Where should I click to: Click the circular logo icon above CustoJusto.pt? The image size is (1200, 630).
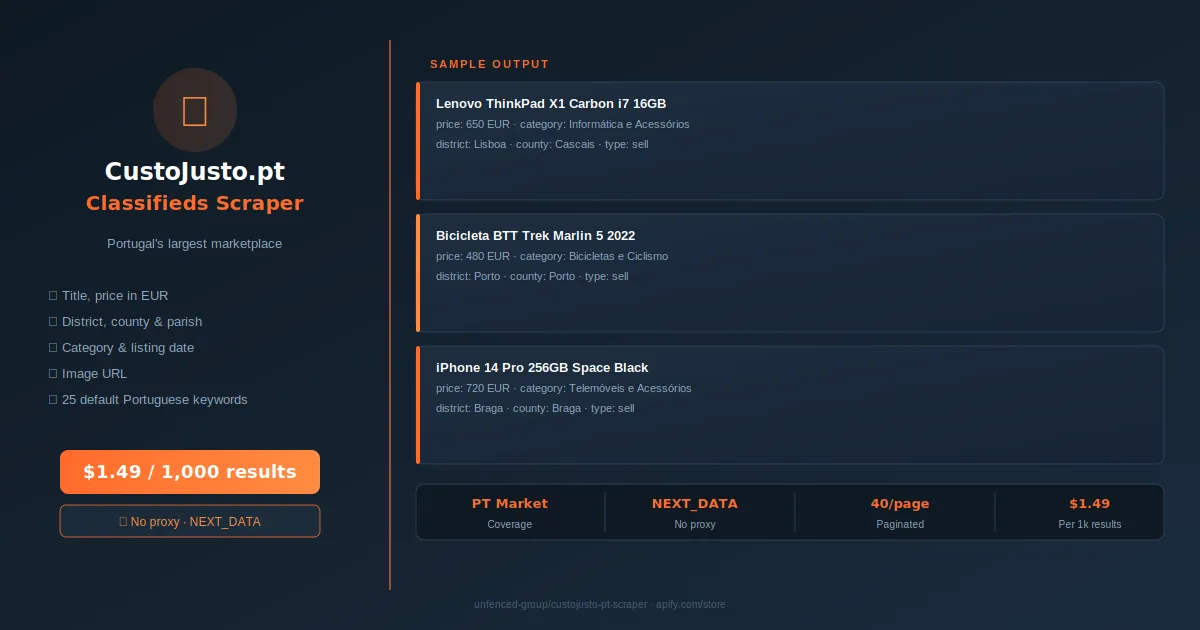click(195, 110)
